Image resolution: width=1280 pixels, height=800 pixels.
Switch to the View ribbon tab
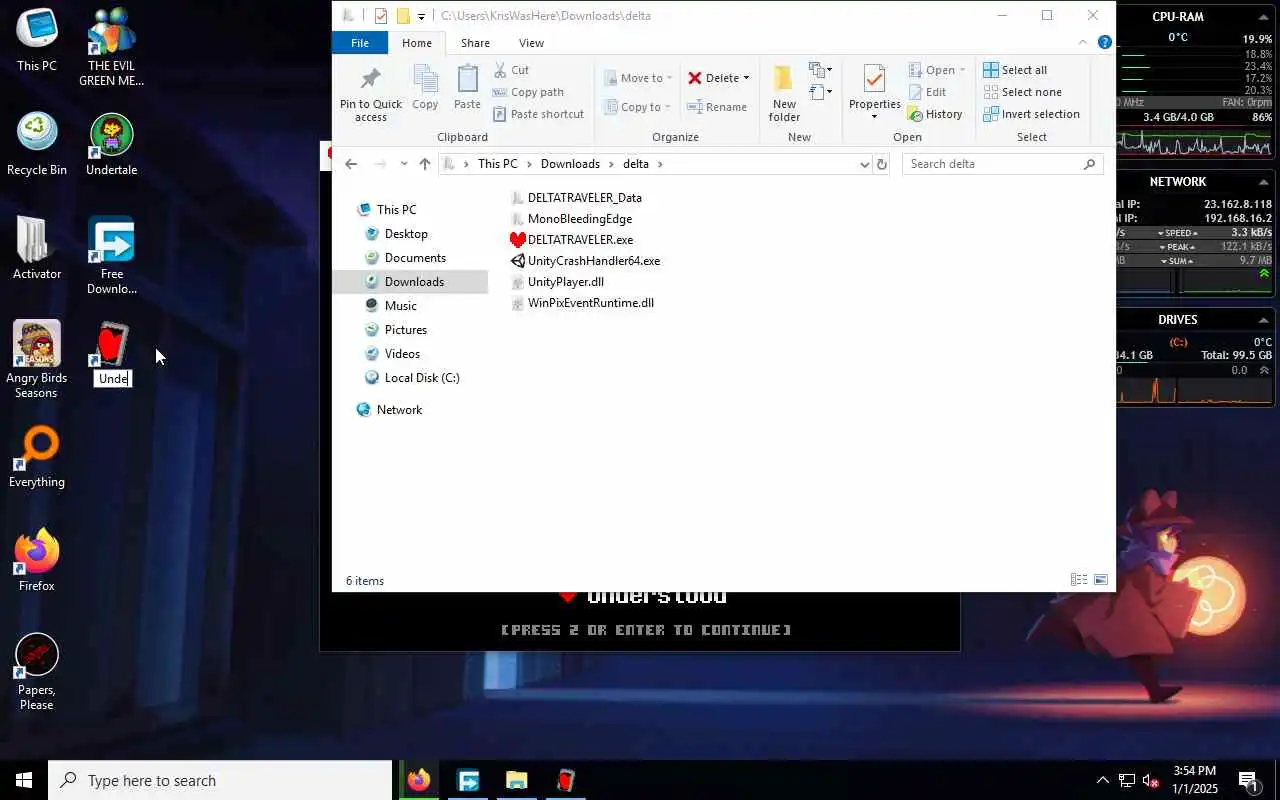(531, 43)
